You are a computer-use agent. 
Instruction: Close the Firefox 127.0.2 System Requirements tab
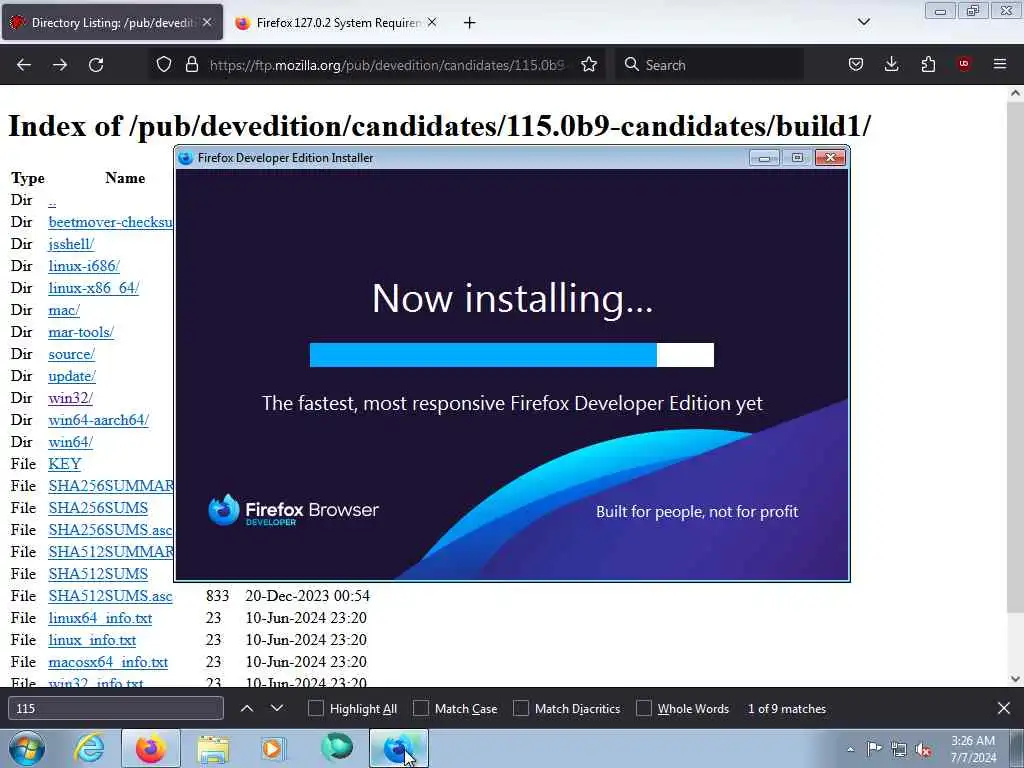click(432, 22)
